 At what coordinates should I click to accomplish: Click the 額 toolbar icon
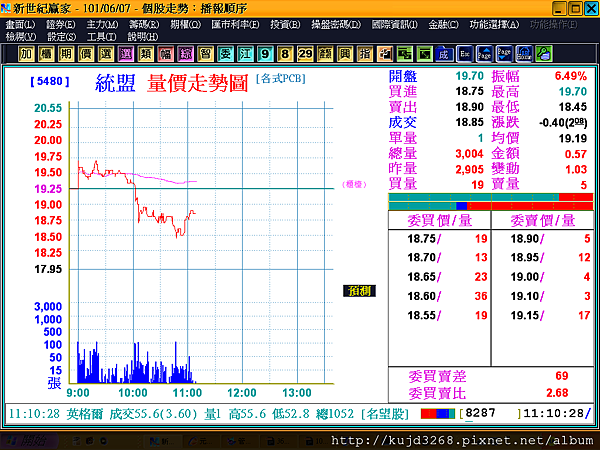pyautogui.click(x=325, y=54)
